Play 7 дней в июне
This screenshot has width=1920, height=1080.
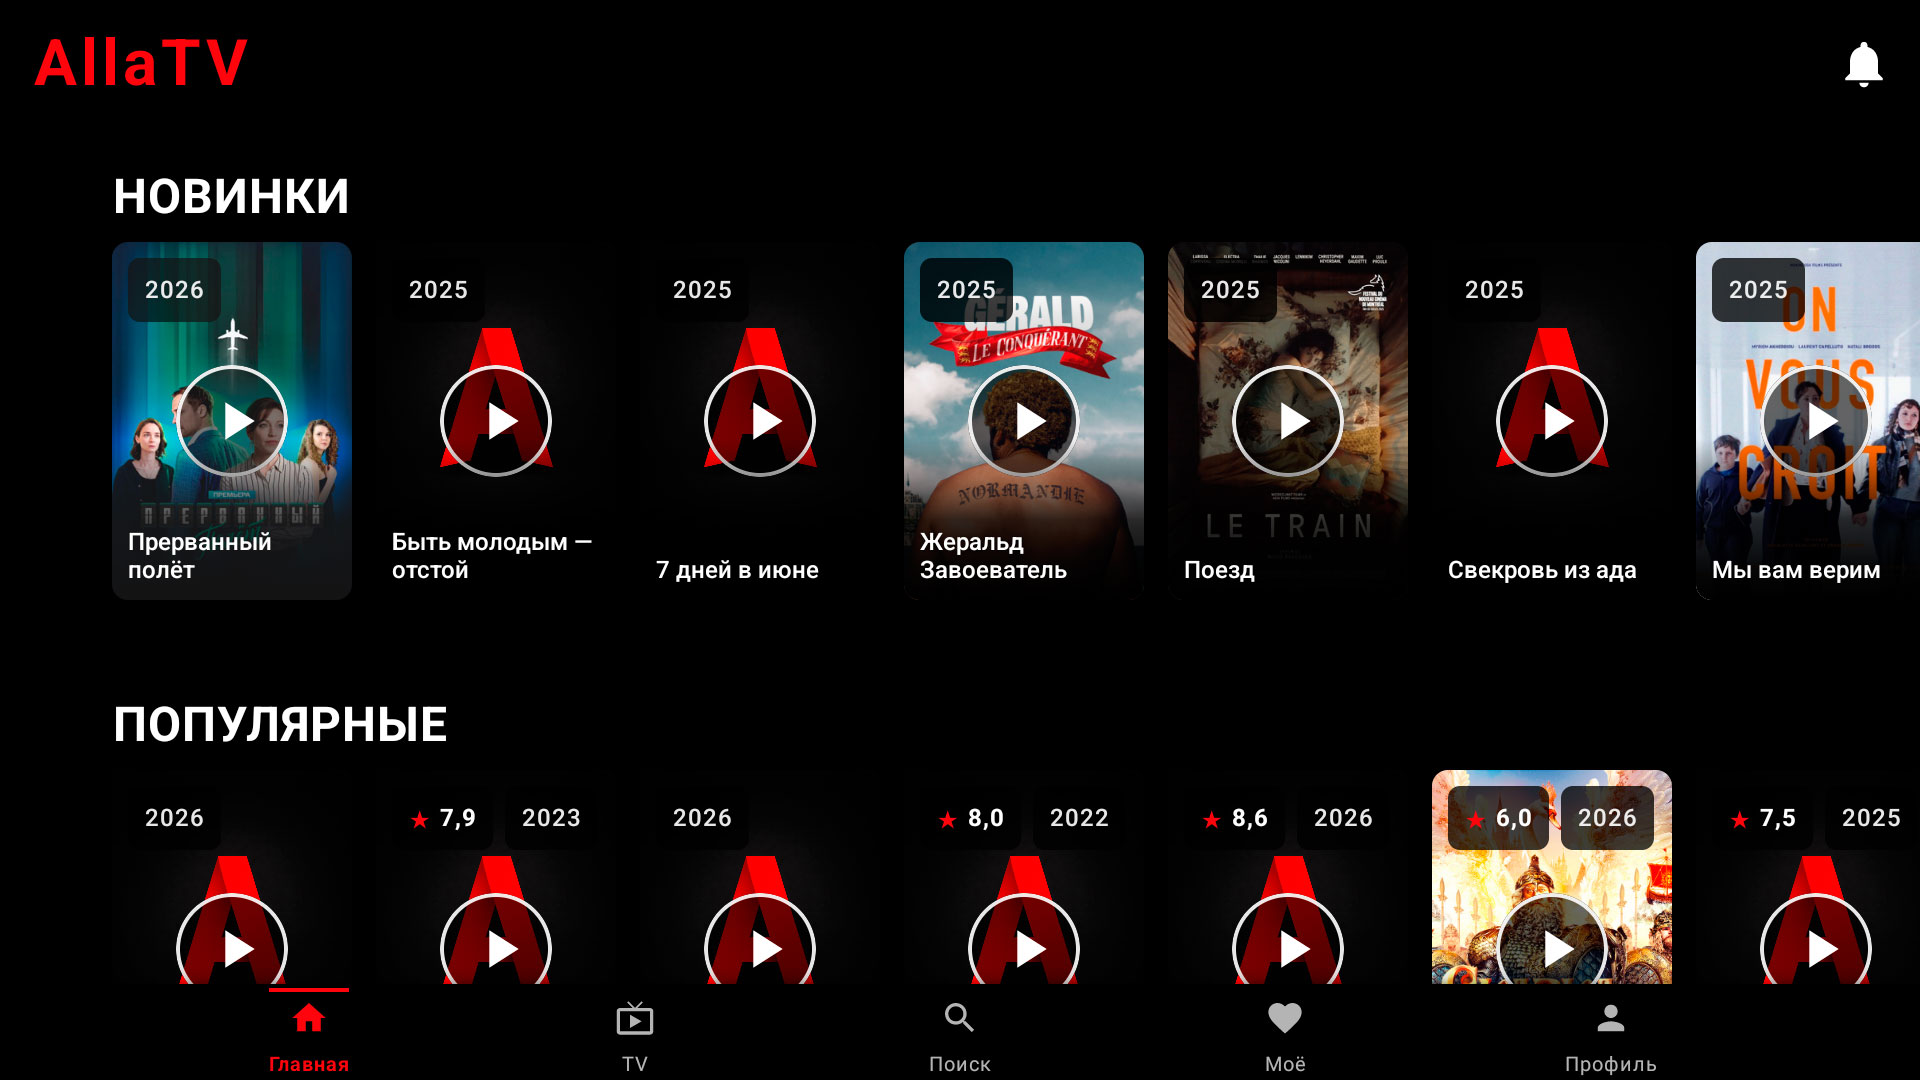coord(760,421)
